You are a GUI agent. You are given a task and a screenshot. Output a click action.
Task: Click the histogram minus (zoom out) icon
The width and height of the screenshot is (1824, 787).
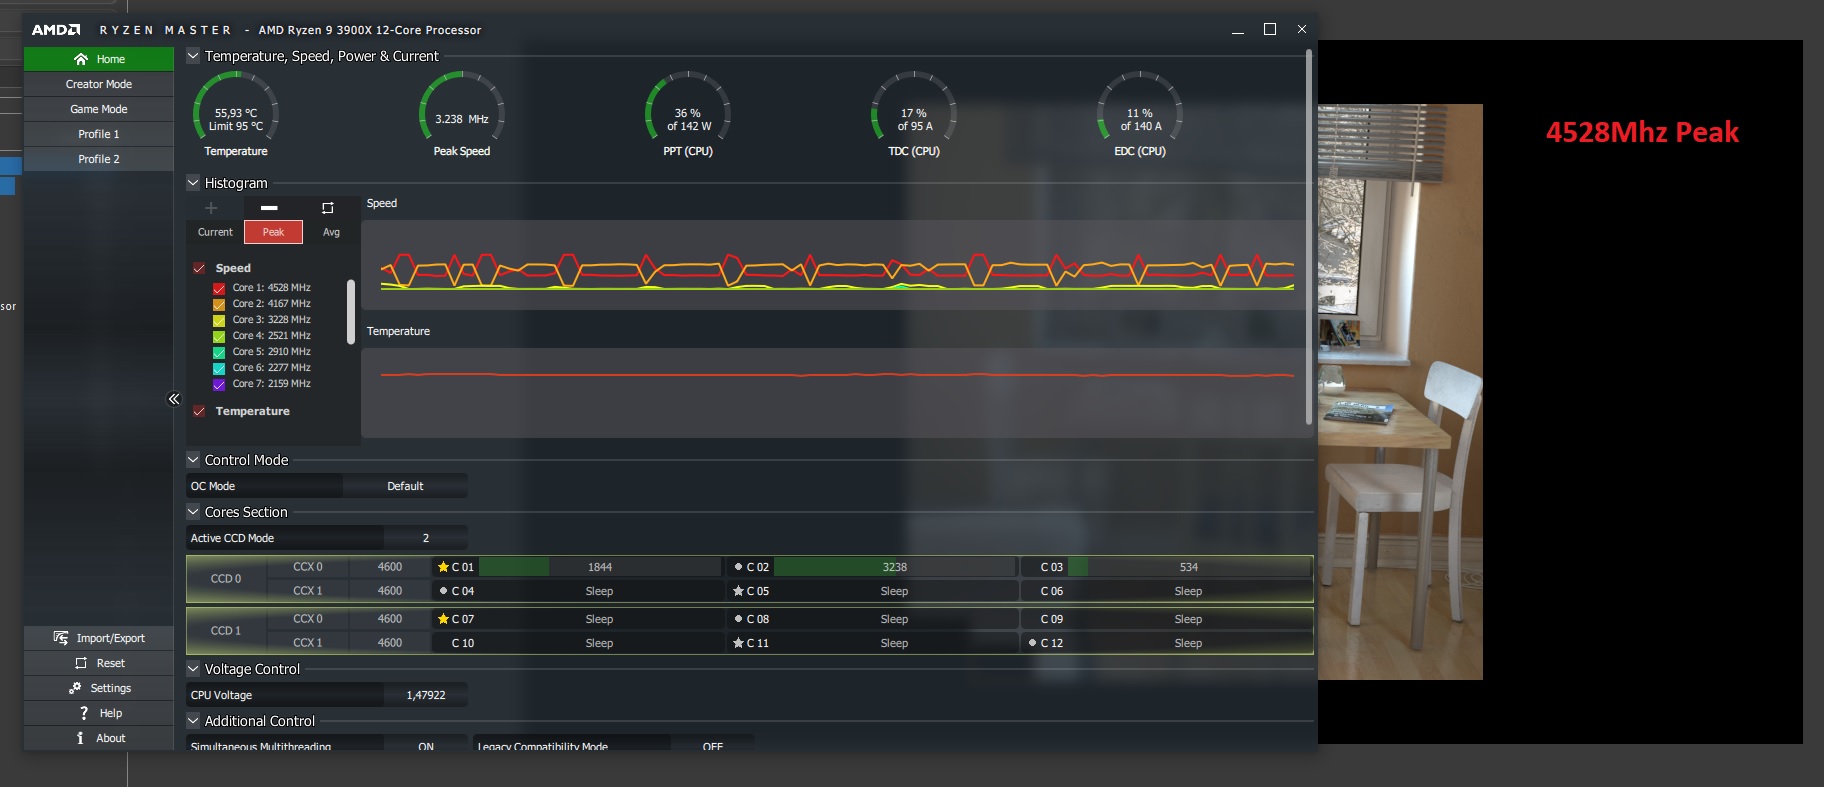[269, 208]
